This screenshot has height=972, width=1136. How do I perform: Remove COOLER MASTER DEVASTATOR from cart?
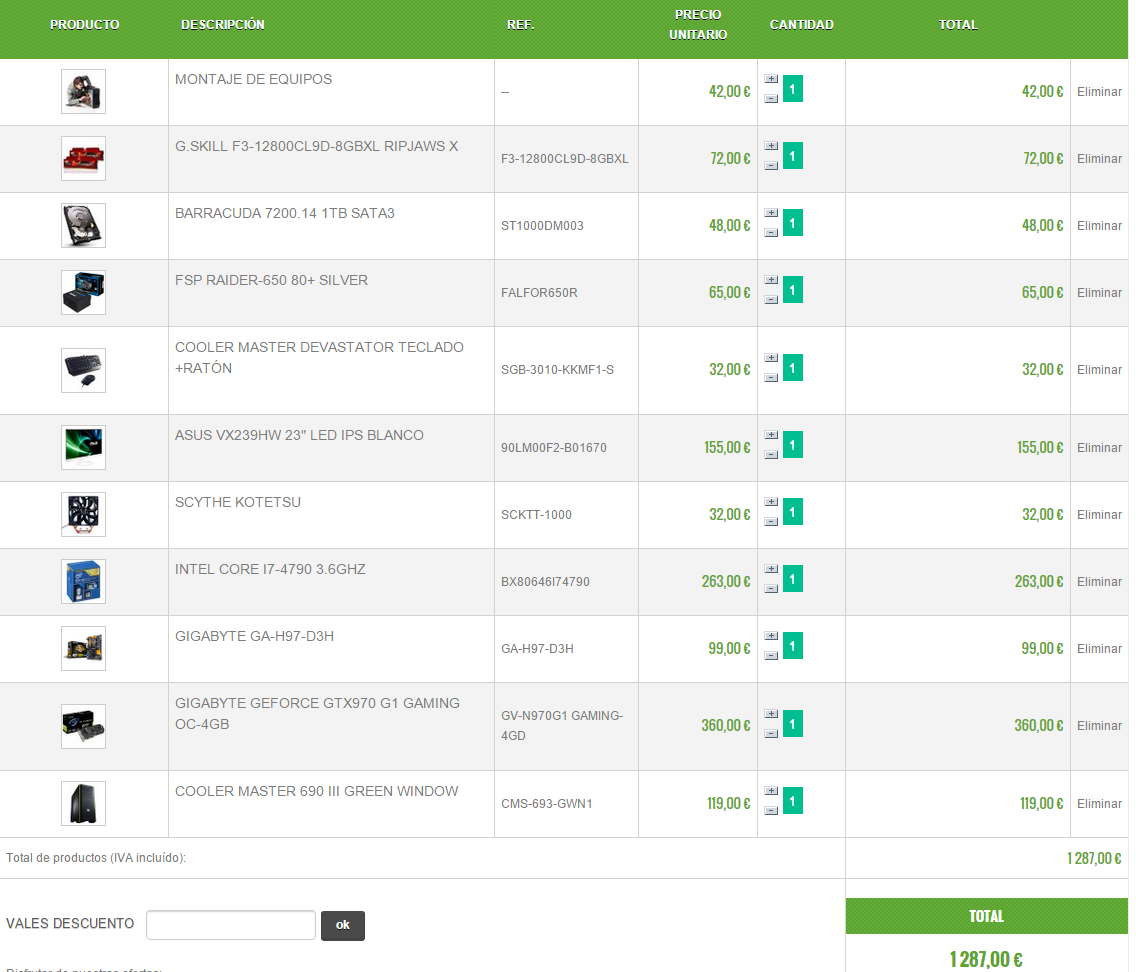[x=1099, y=369]
